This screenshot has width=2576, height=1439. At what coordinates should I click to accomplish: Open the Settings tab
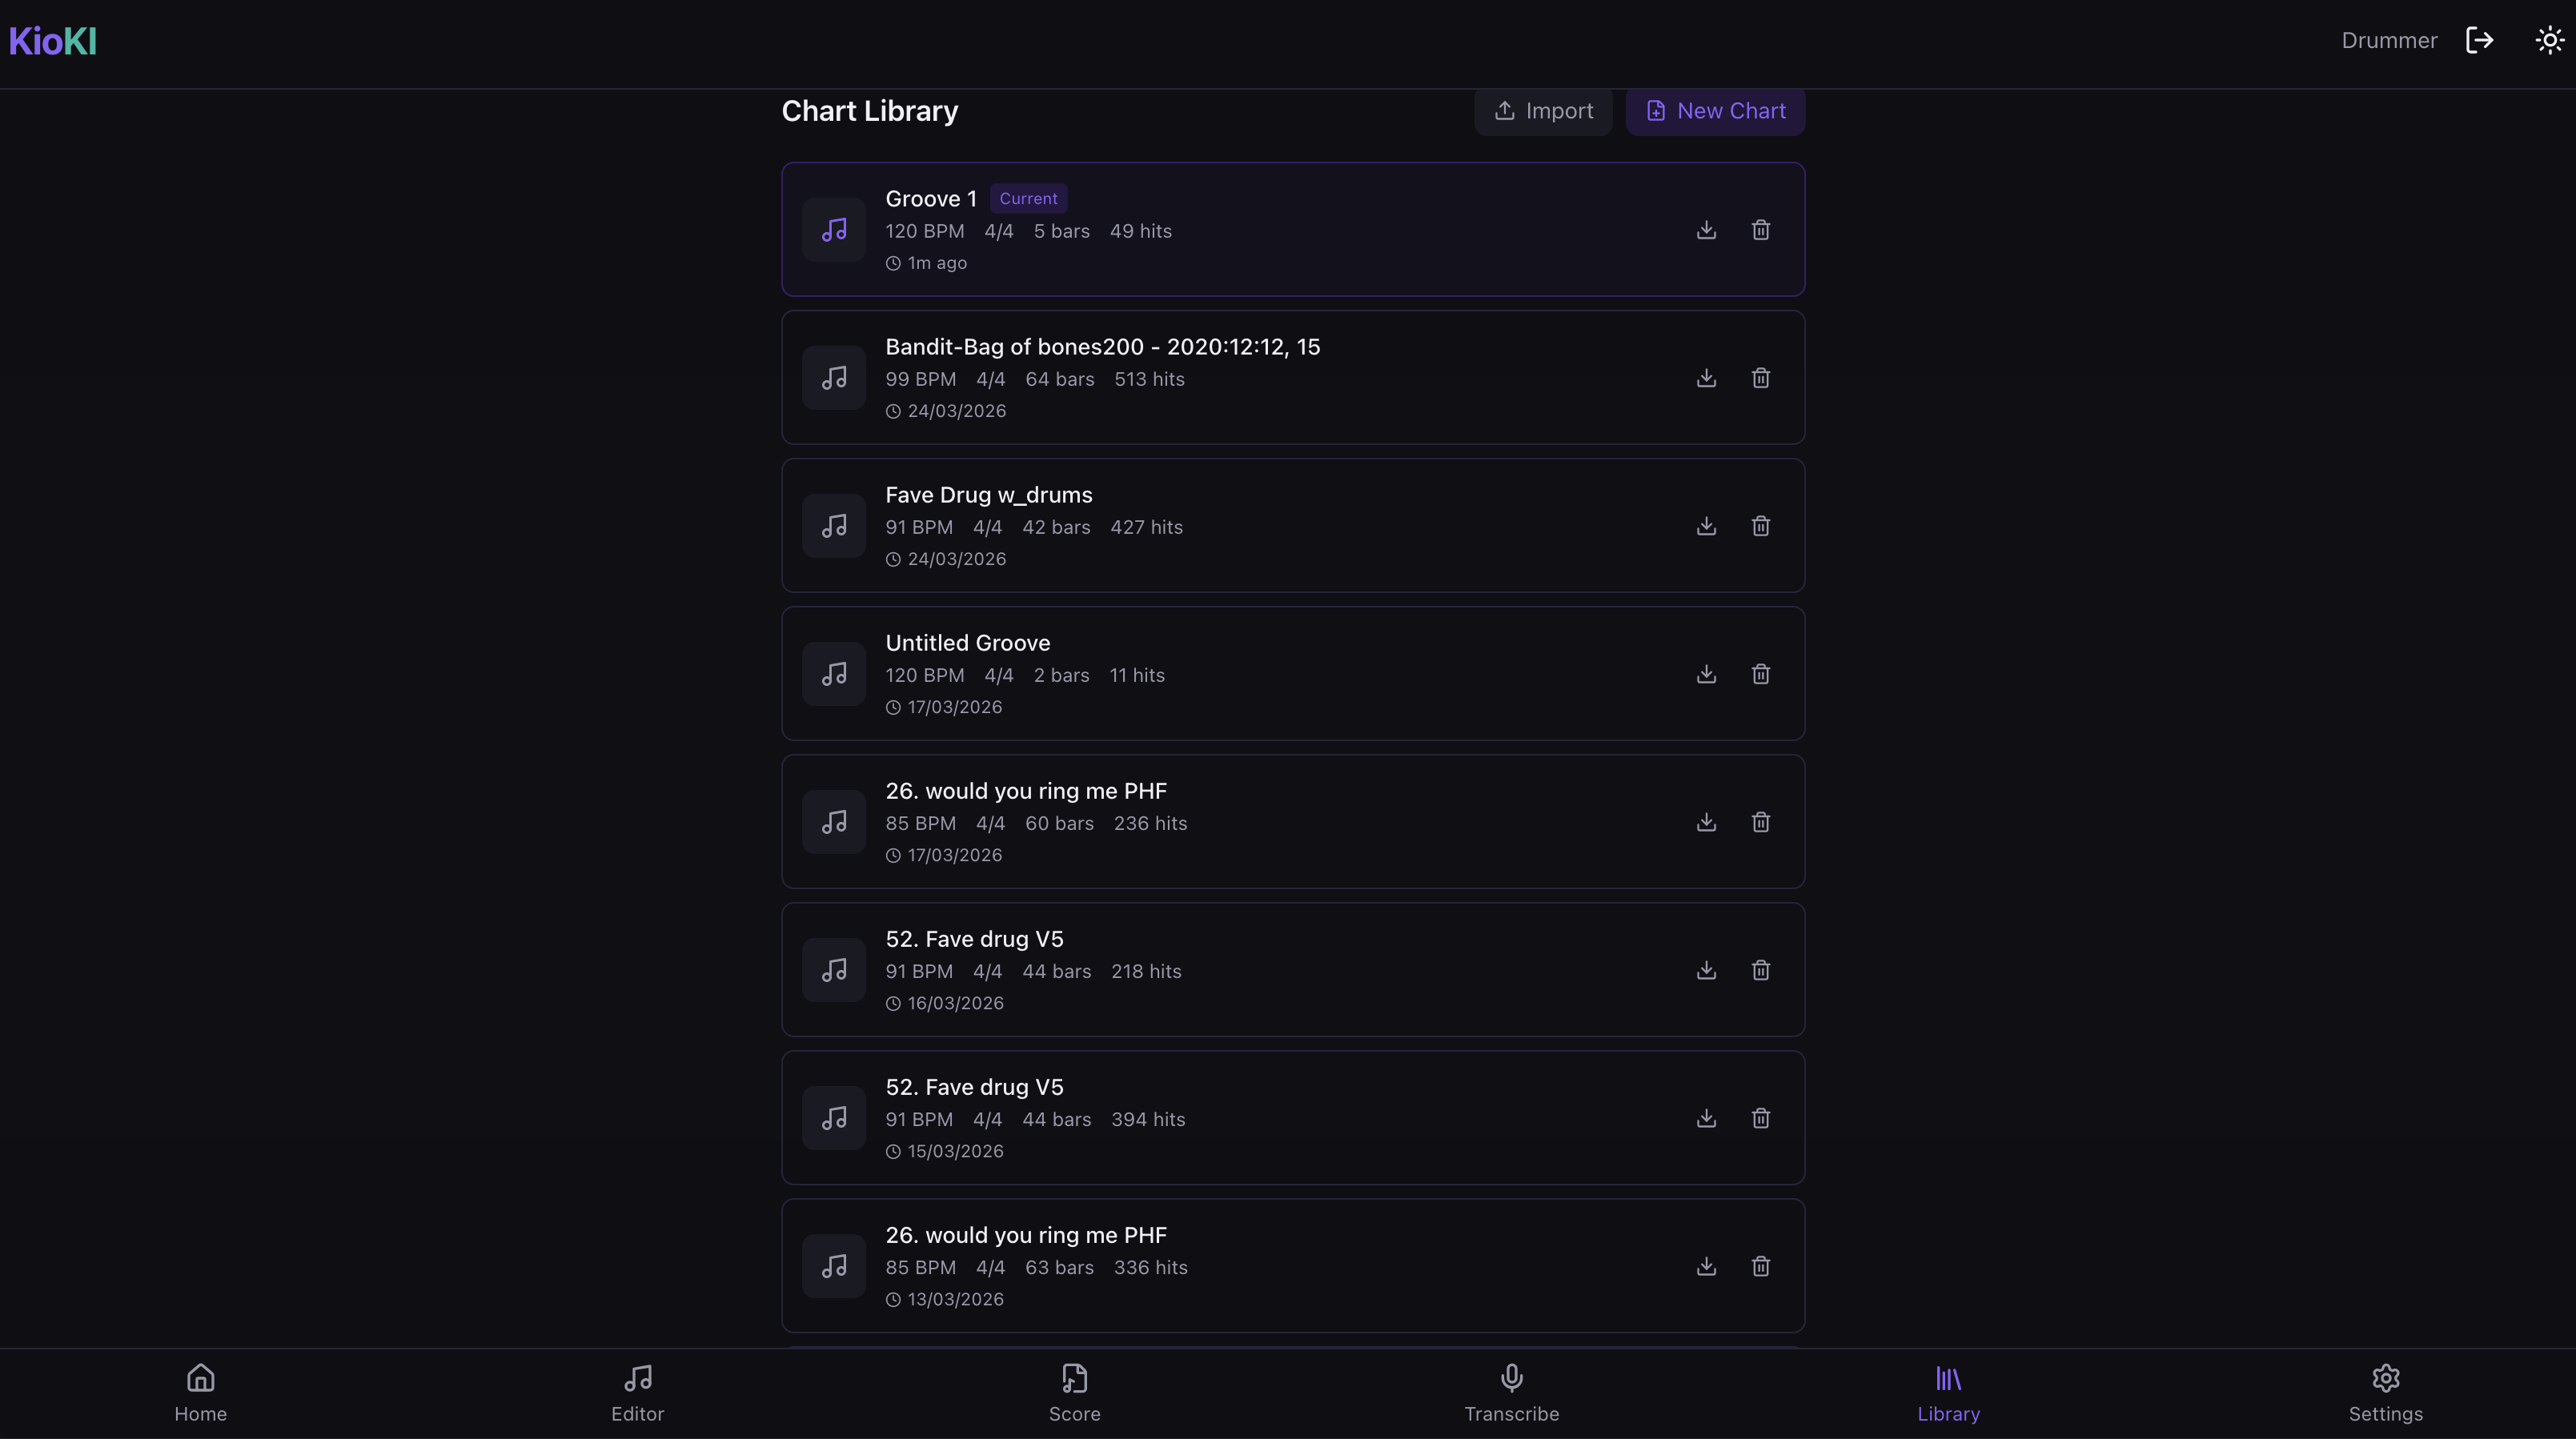pos(2385,1392)
